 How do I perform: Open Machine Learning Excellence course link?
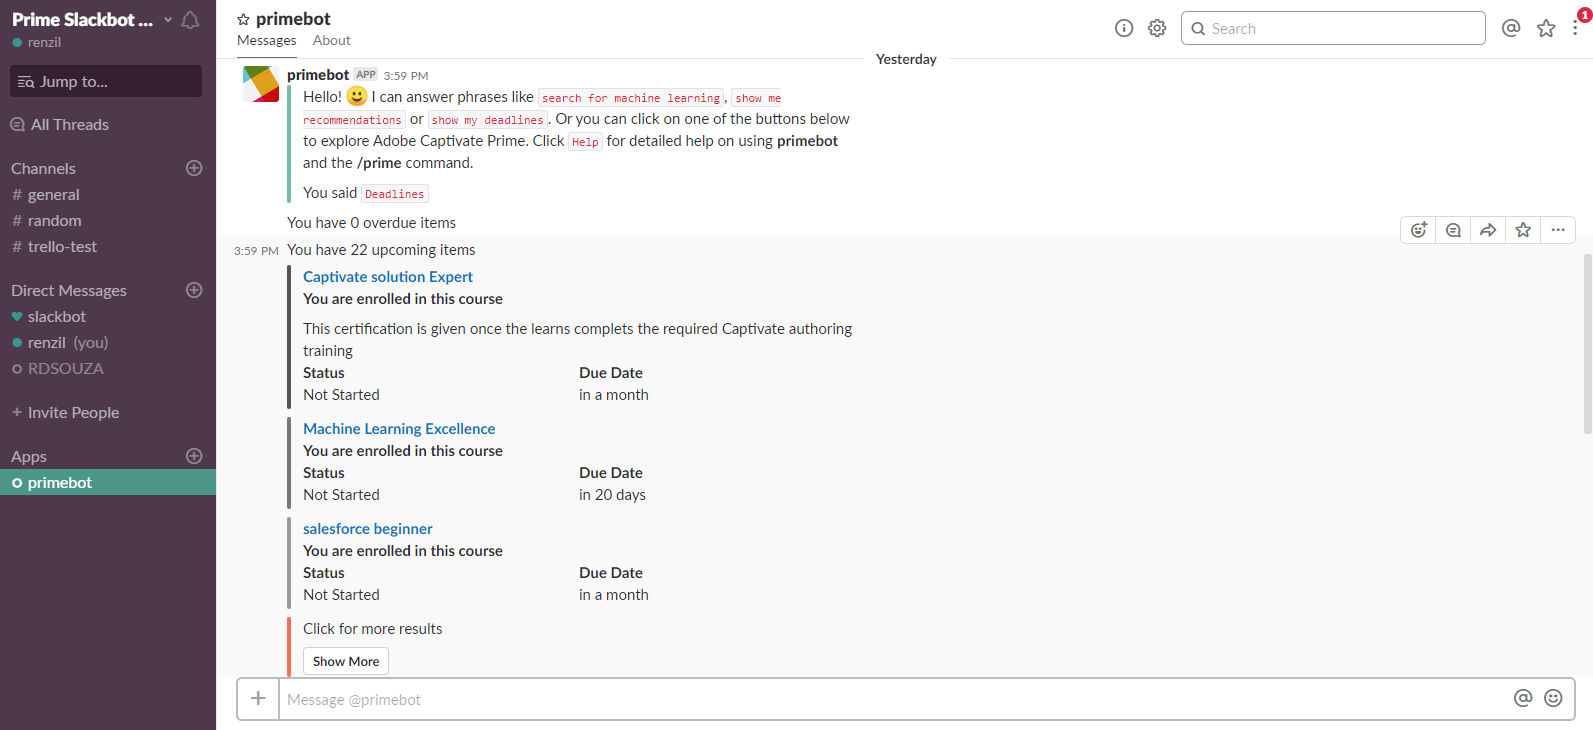tap(399, 429)
